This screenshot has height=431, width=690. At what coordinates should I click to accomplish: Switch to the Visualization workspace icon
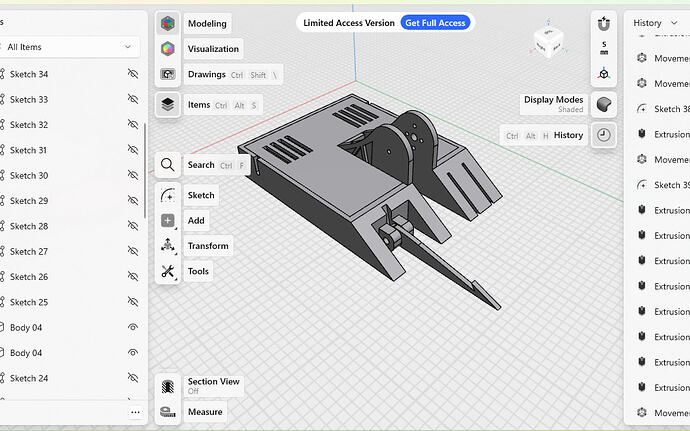[168, 49]
